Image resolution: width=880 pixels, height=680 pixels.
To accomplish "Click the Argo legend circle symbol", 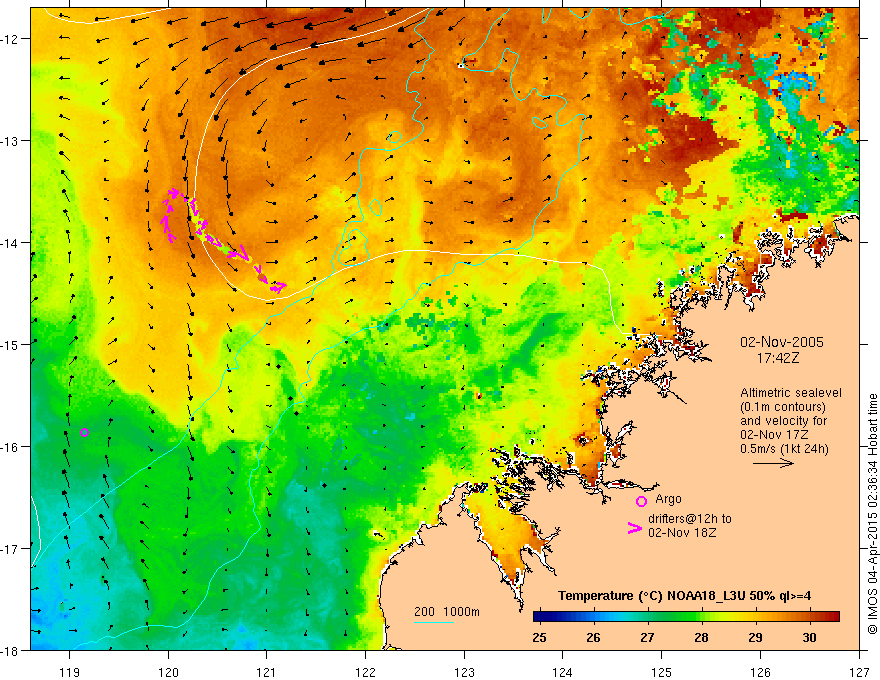I will pos(641,501).
